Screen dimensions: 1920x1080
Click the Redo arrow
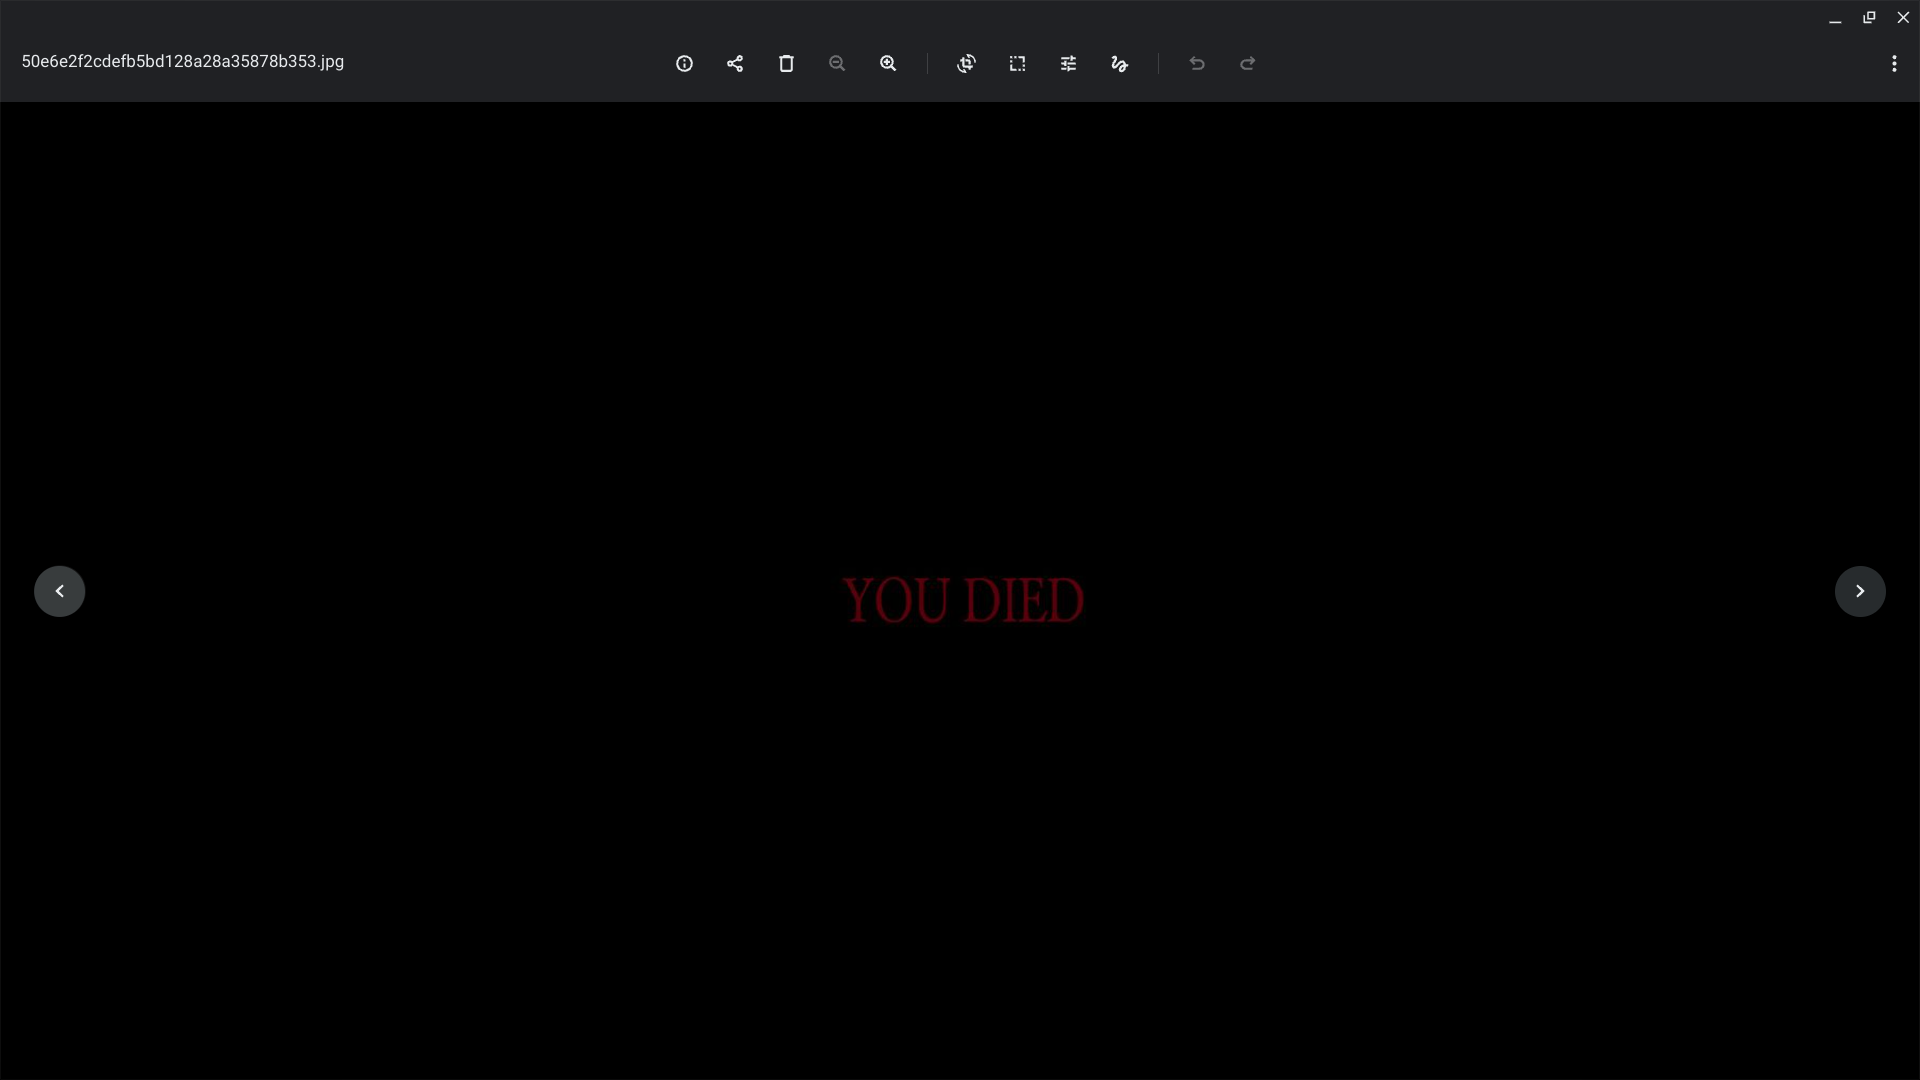tap(1248, 64)
